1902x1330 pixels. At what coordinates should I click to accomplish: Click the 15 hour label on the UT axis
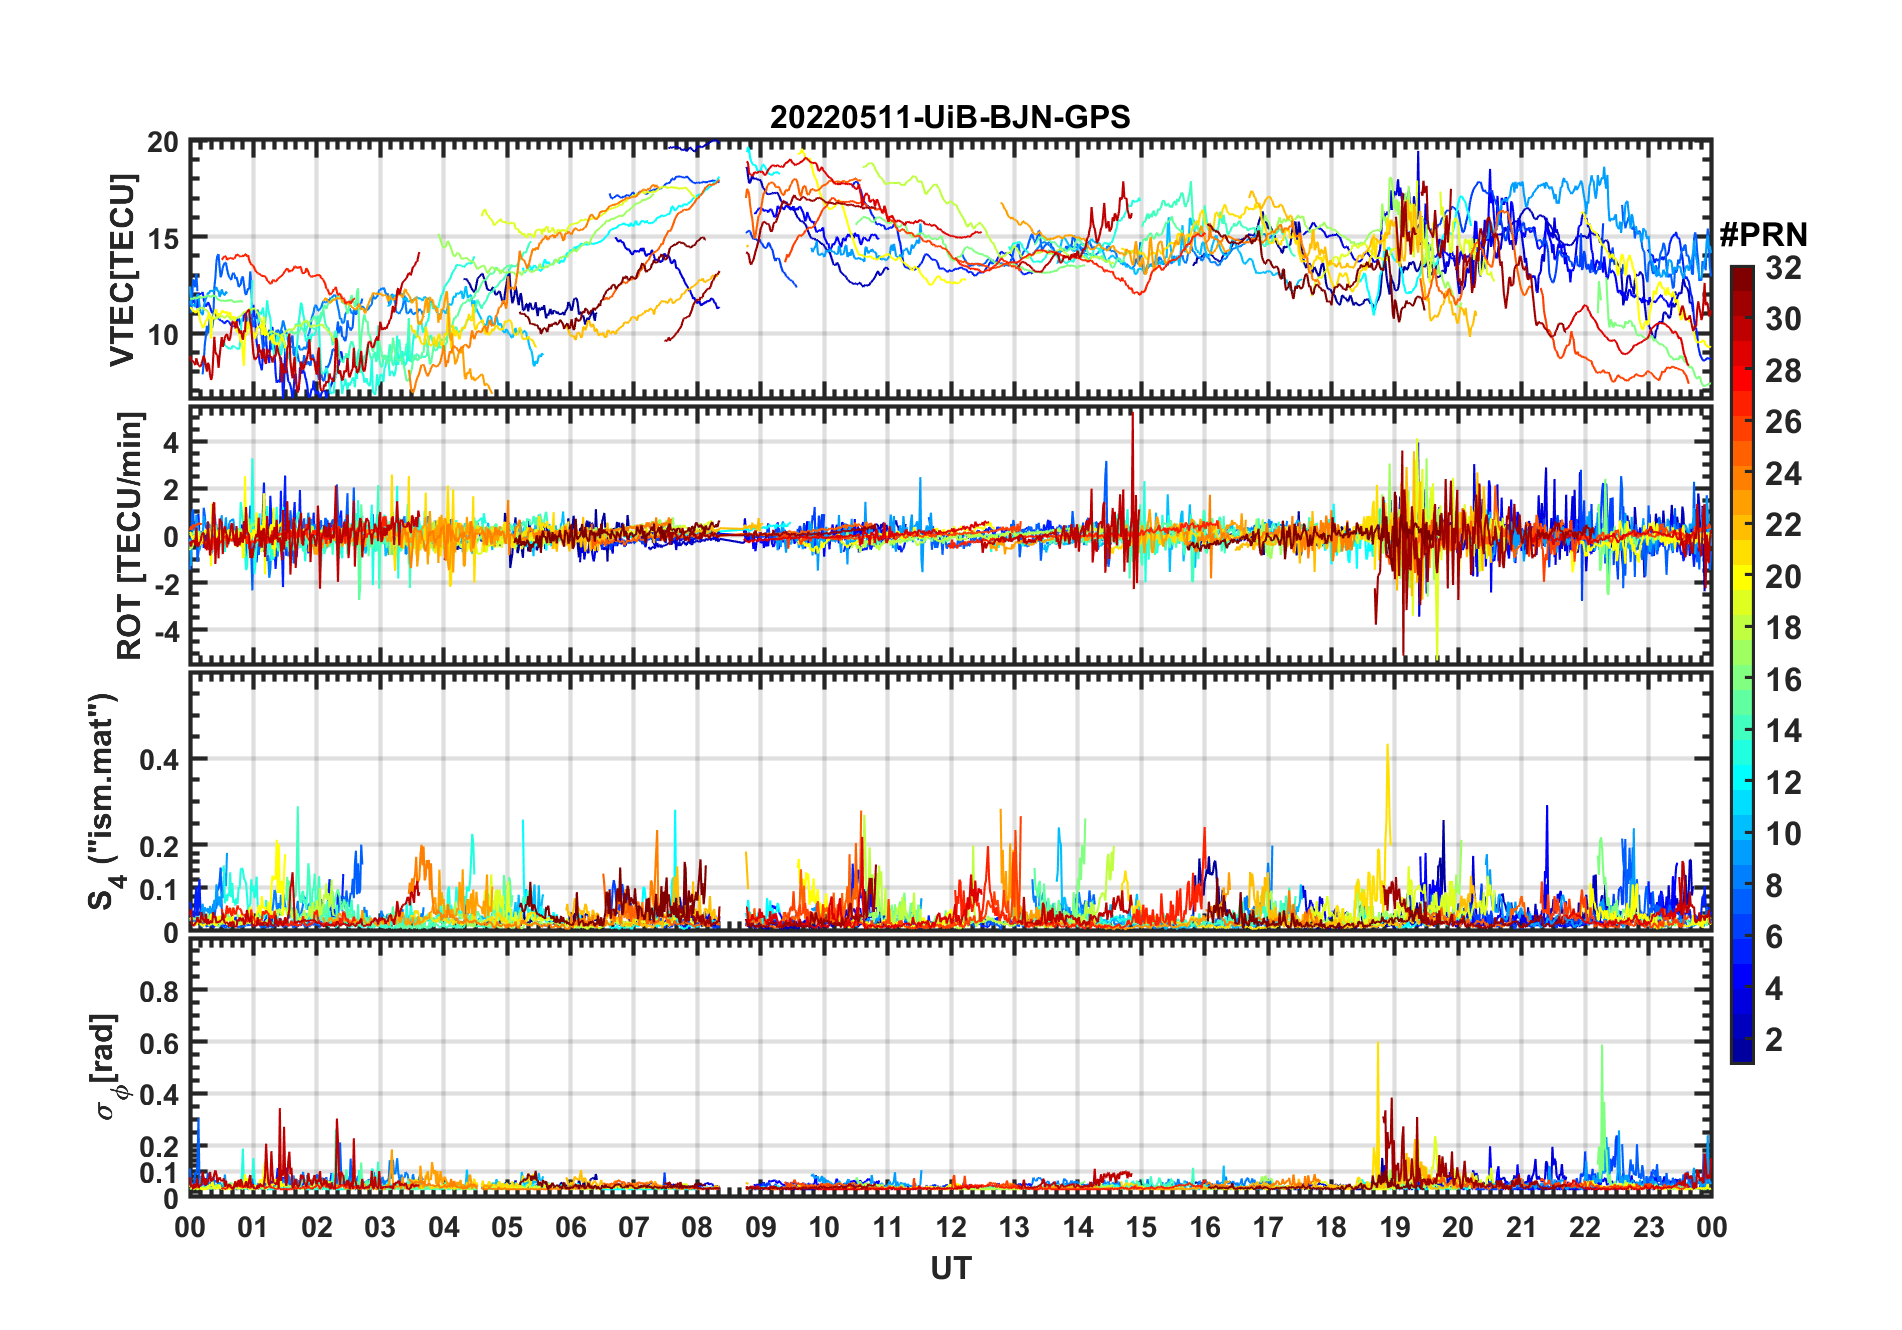1141,1228
